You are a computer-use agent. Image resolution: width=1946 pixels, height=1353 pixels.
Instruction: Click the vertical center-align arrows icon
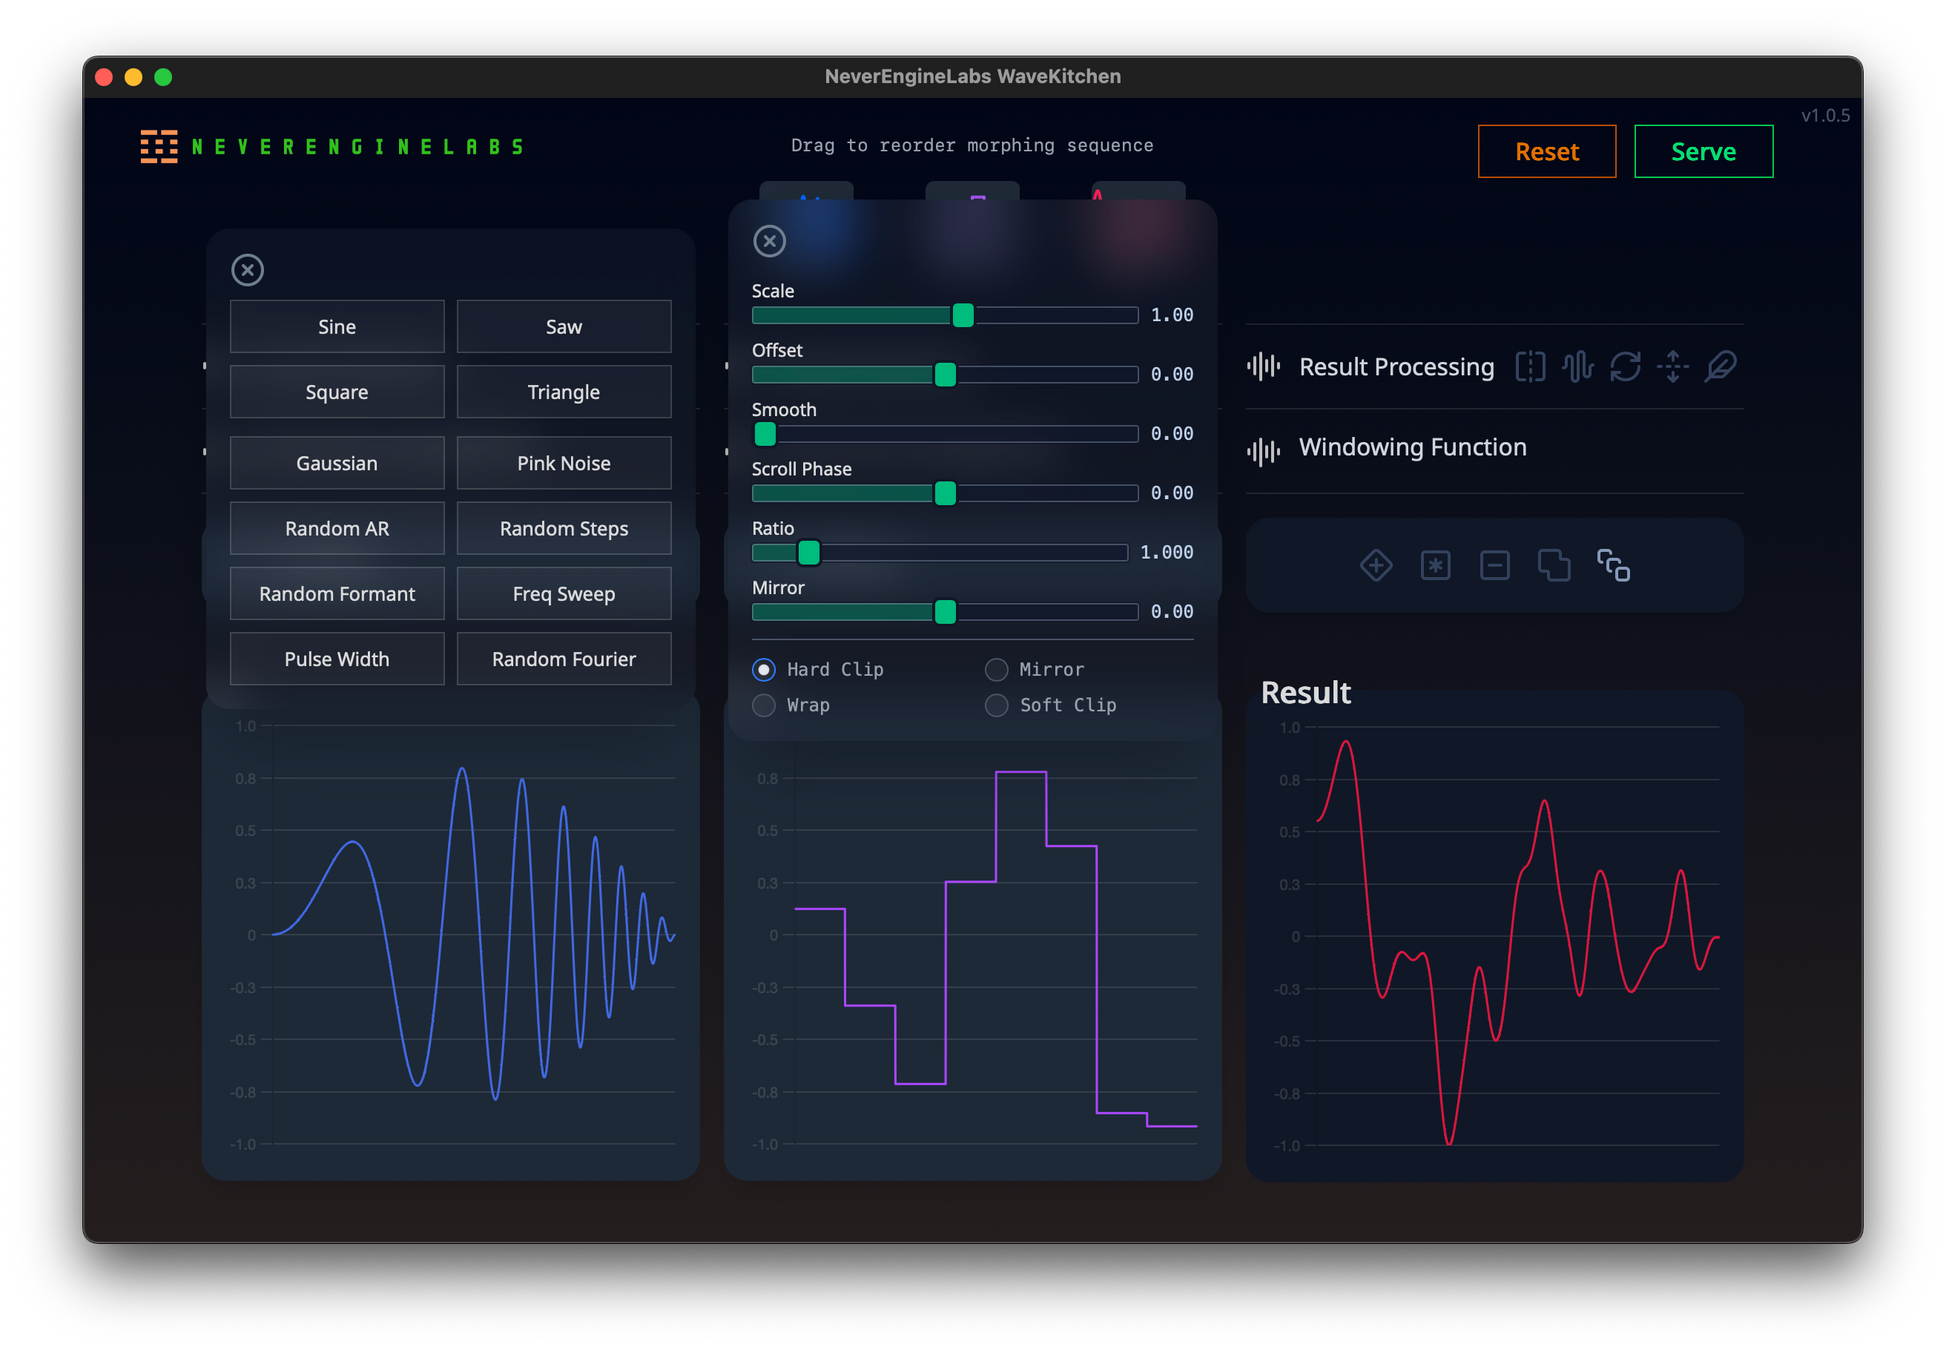coord(1673,367)
